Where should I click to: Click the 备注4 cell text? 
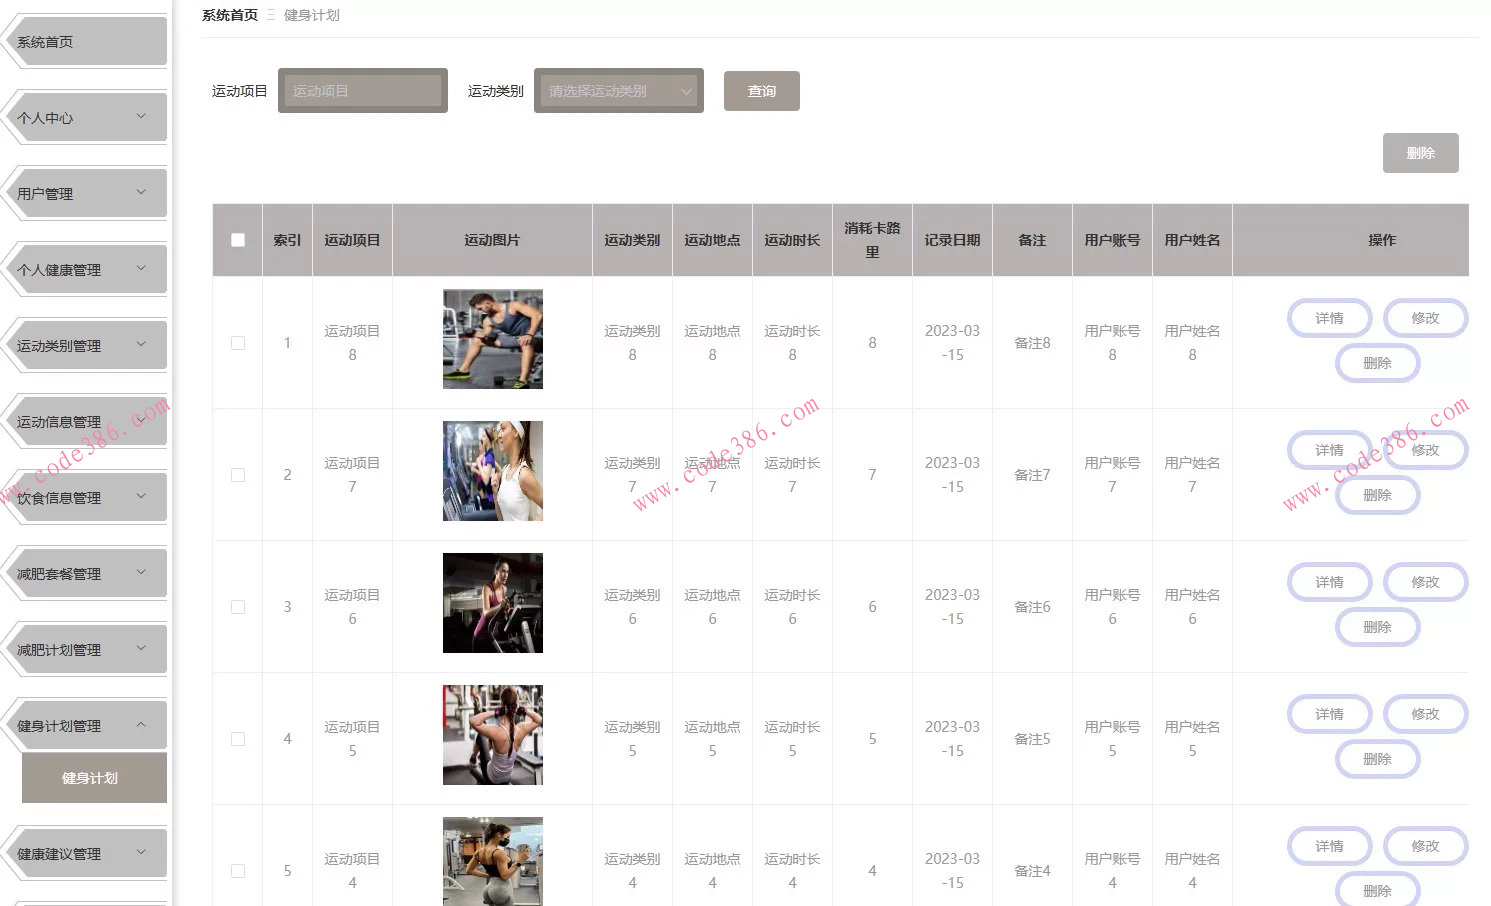[x=1032, y=871]
